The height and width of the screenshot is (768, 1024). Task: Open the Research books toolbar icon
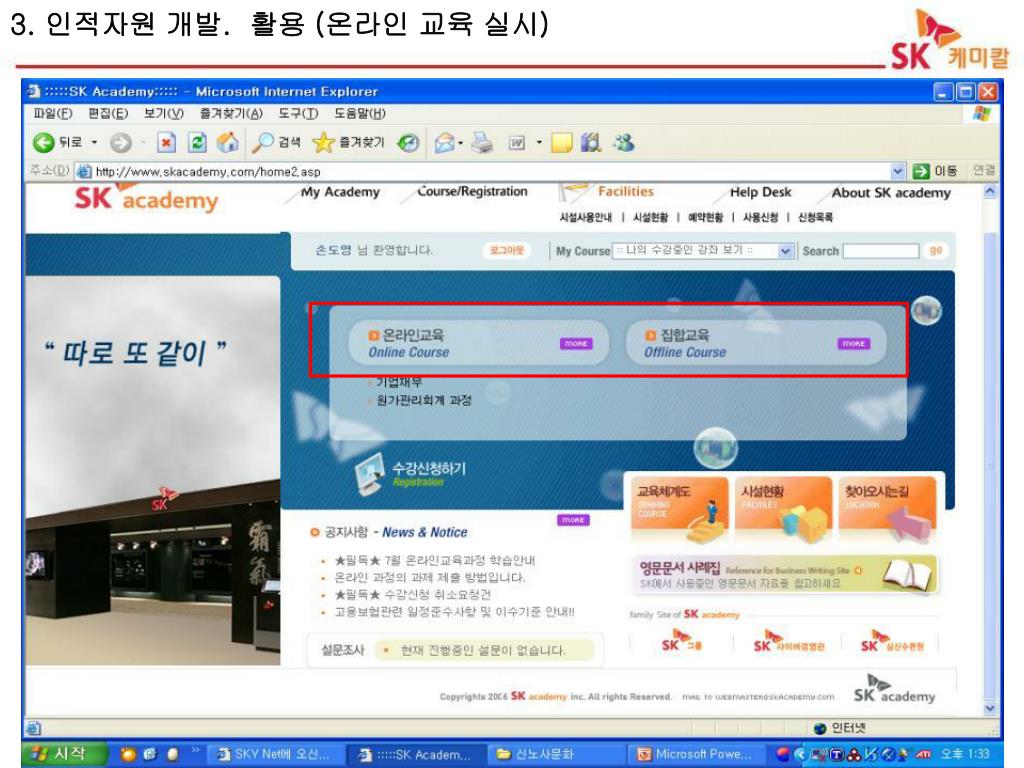(591, 142)
